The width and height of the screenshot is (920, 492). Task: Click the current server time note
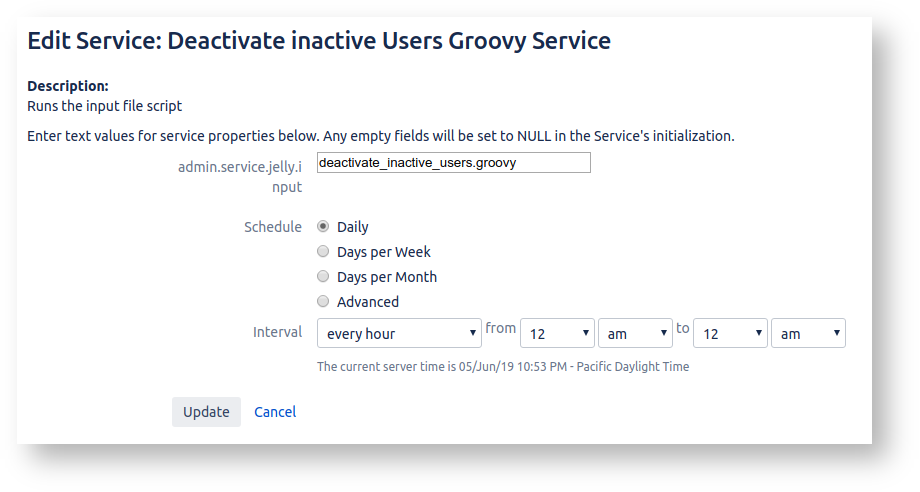click(503, 367)
